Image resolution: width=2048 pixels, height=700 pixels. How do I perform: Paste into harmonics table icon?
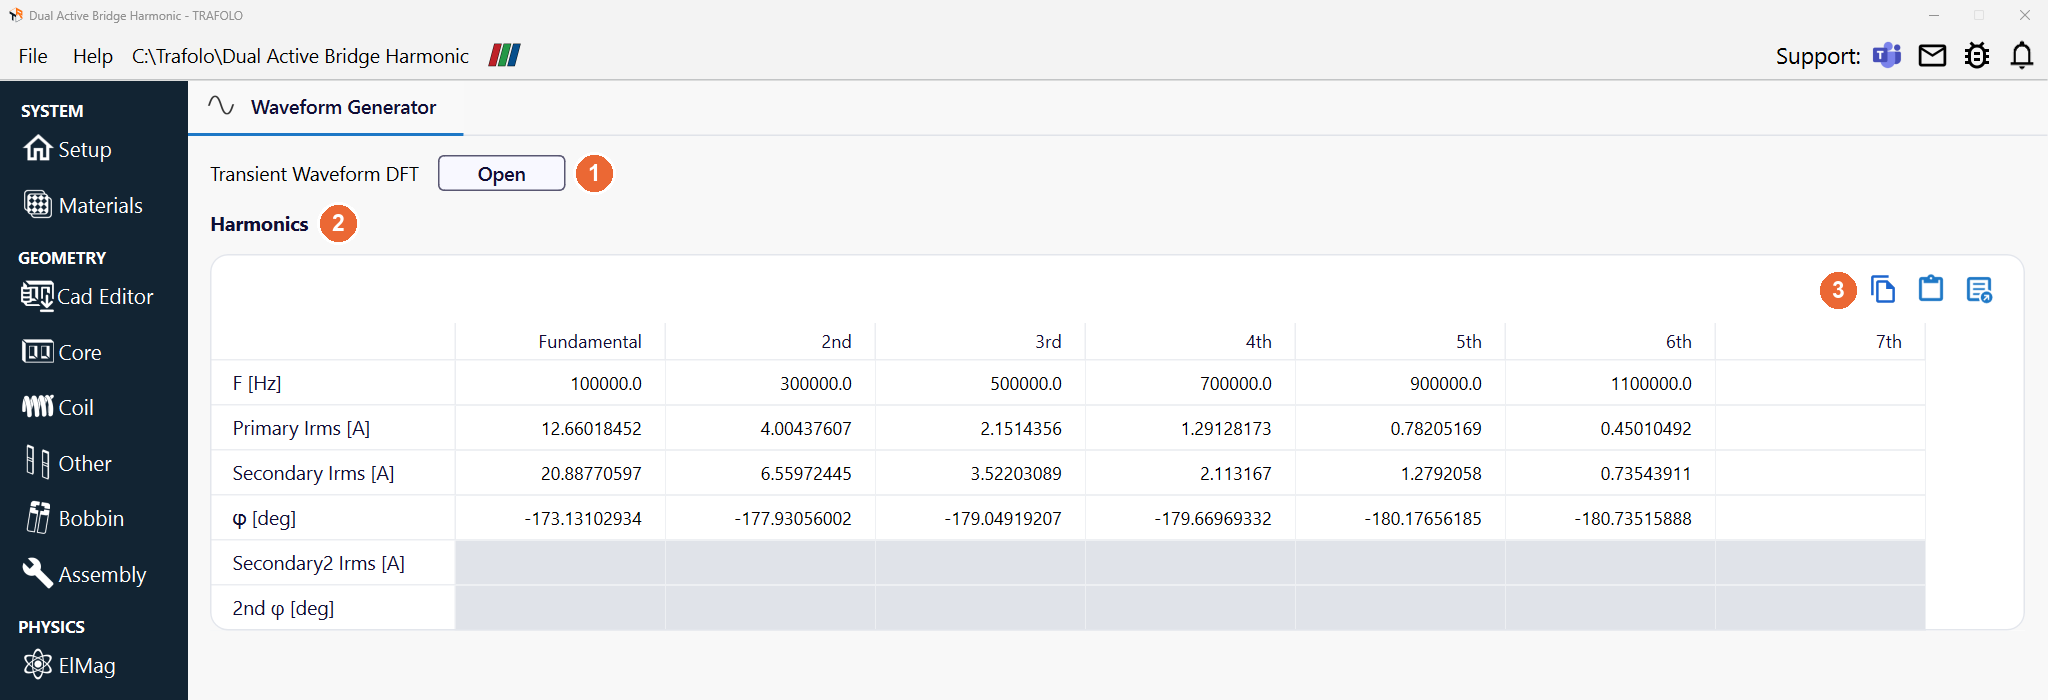[1931, 289]
